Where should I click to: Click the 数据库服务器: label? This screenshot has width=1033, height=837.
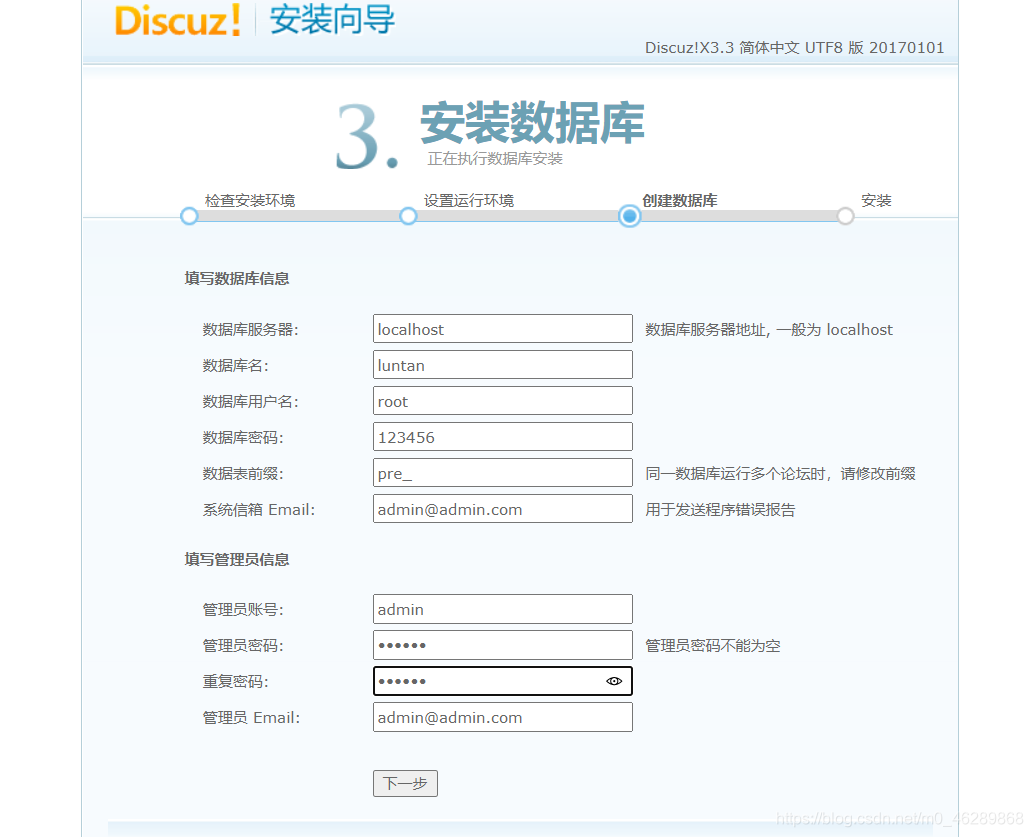coord(250,330)
